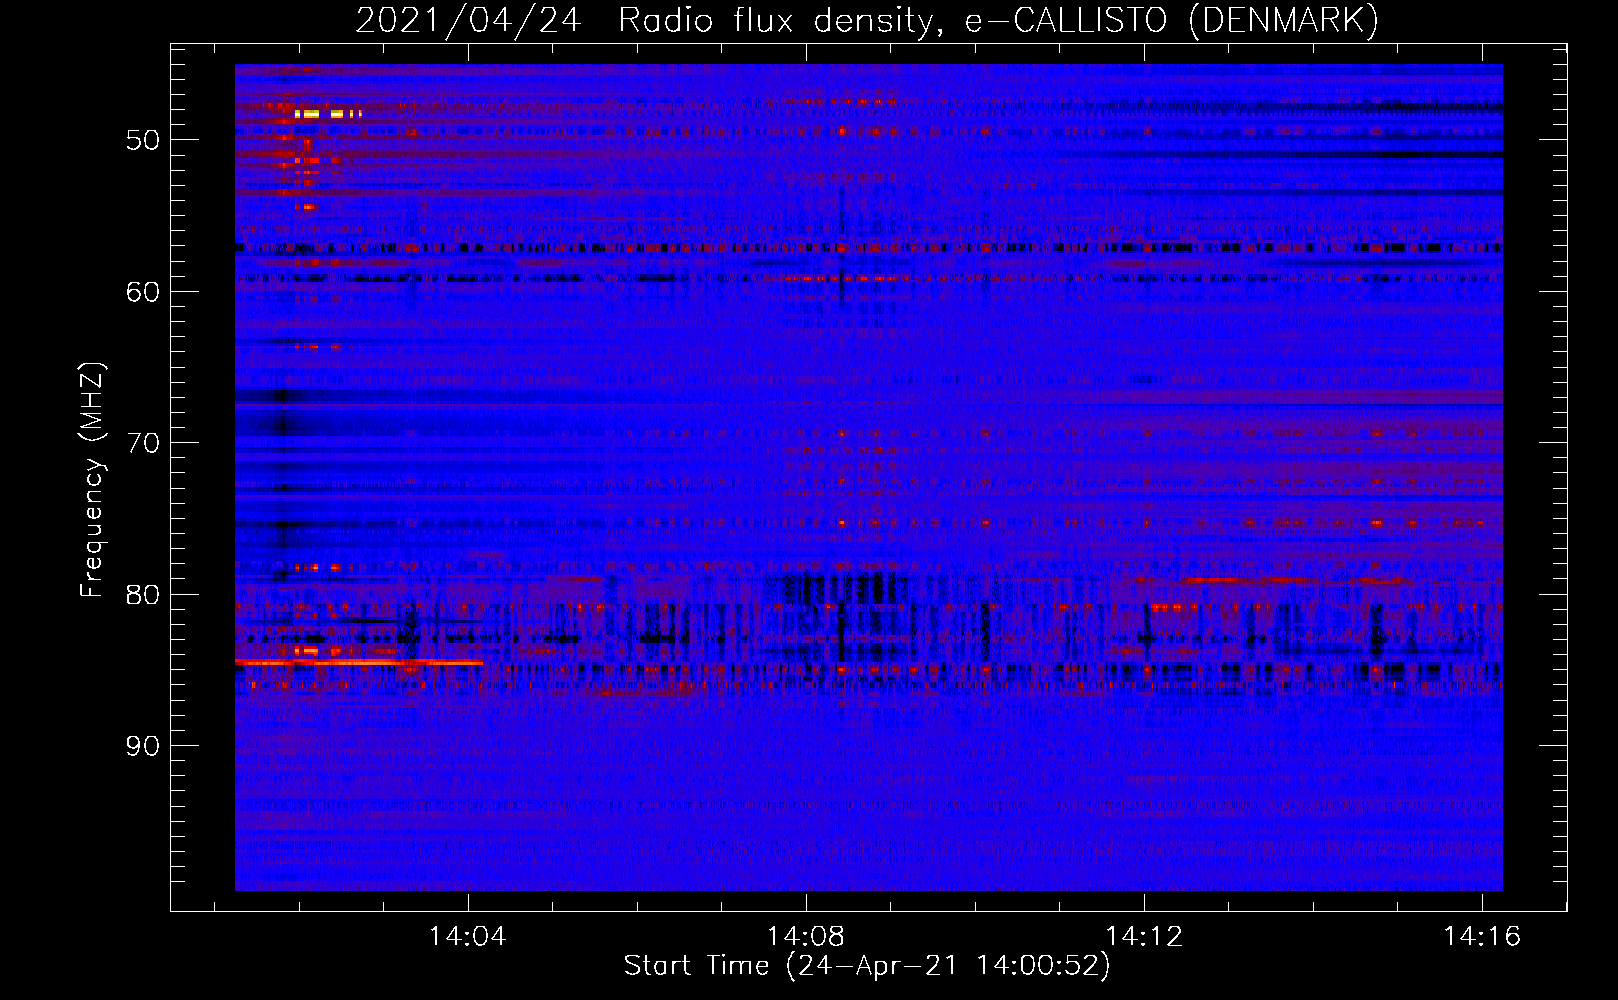Click the bright red emission line near 85 MHz
The width and height of the screenshot is (1618, 1000).
(359, 662)
